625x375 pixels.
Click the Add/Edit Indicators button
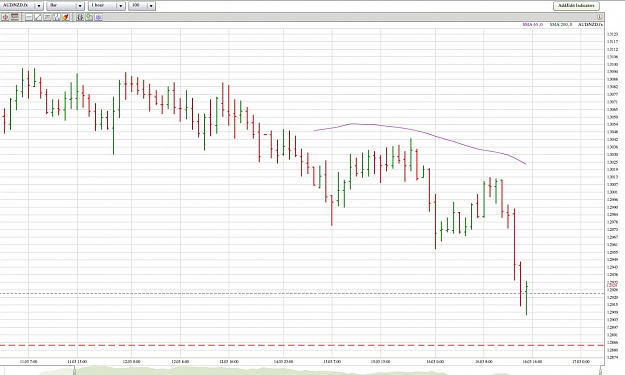(576, 6)
